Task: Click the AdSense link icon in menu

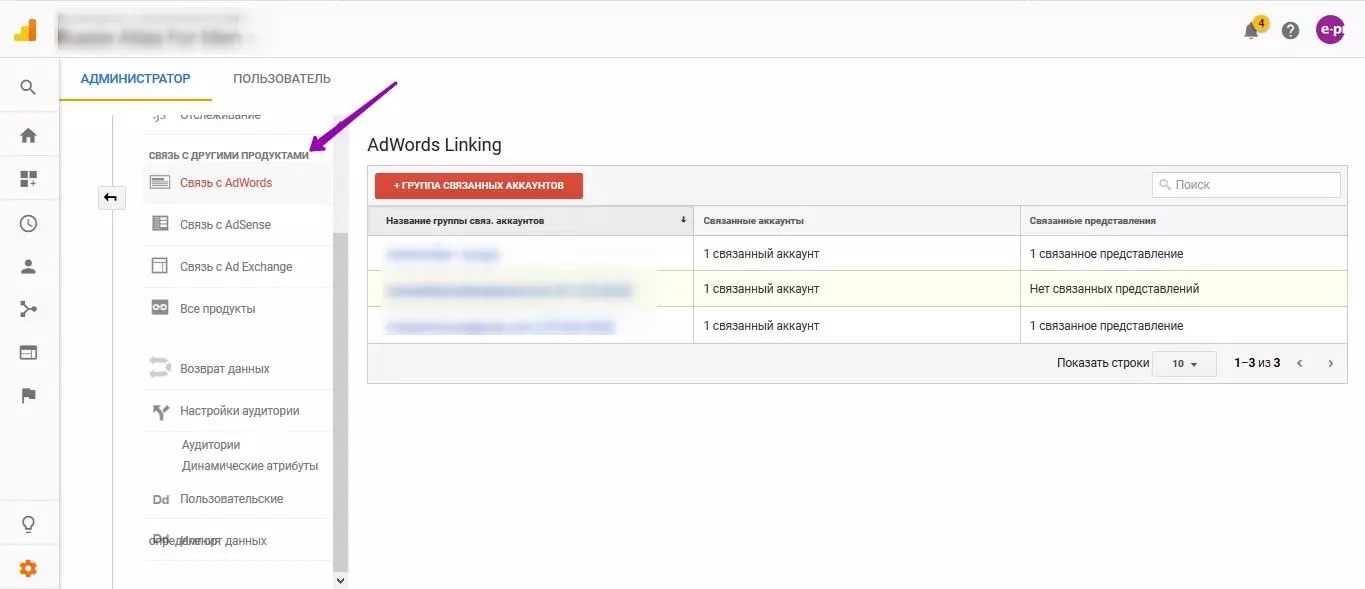Action: tap(160, 224)
